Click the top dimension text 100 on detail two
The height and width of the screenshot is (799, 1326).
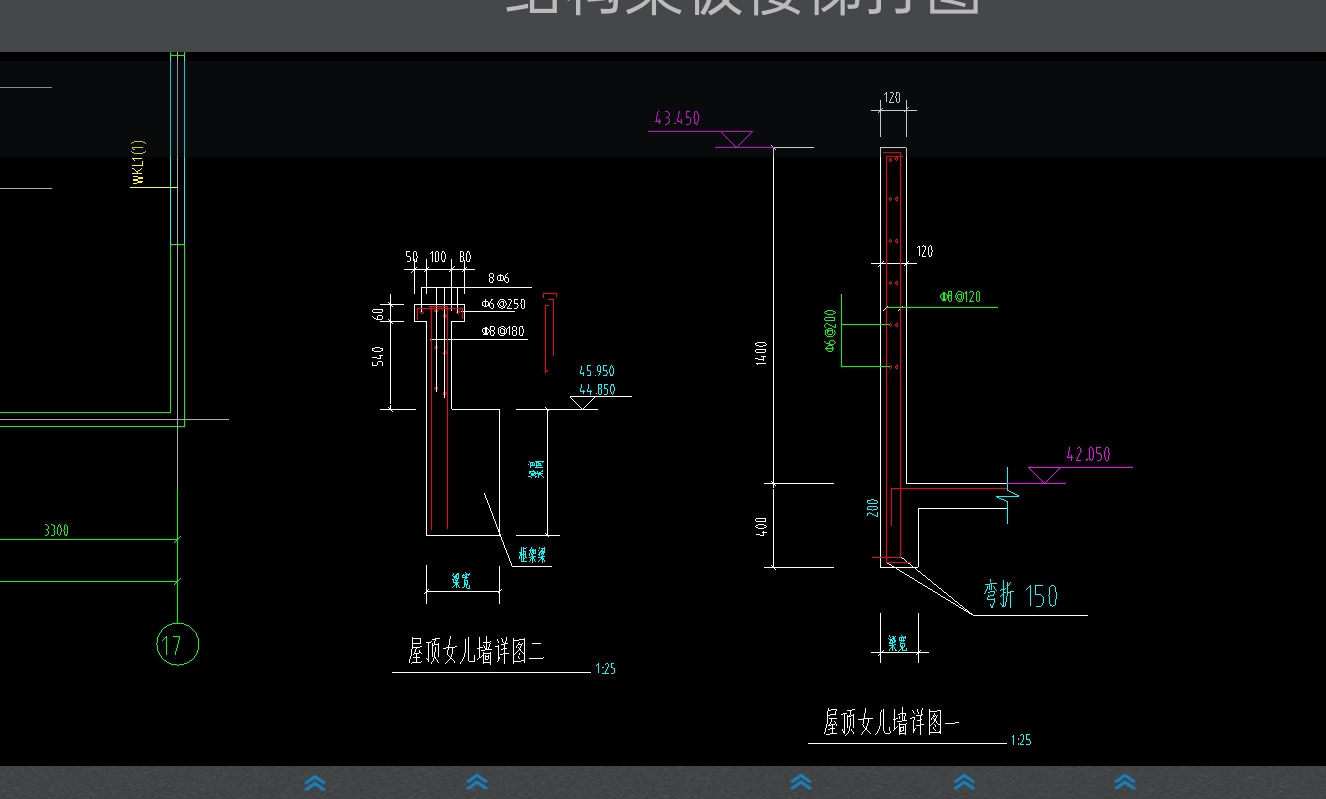pyautogui.click(x=437, y=258)
